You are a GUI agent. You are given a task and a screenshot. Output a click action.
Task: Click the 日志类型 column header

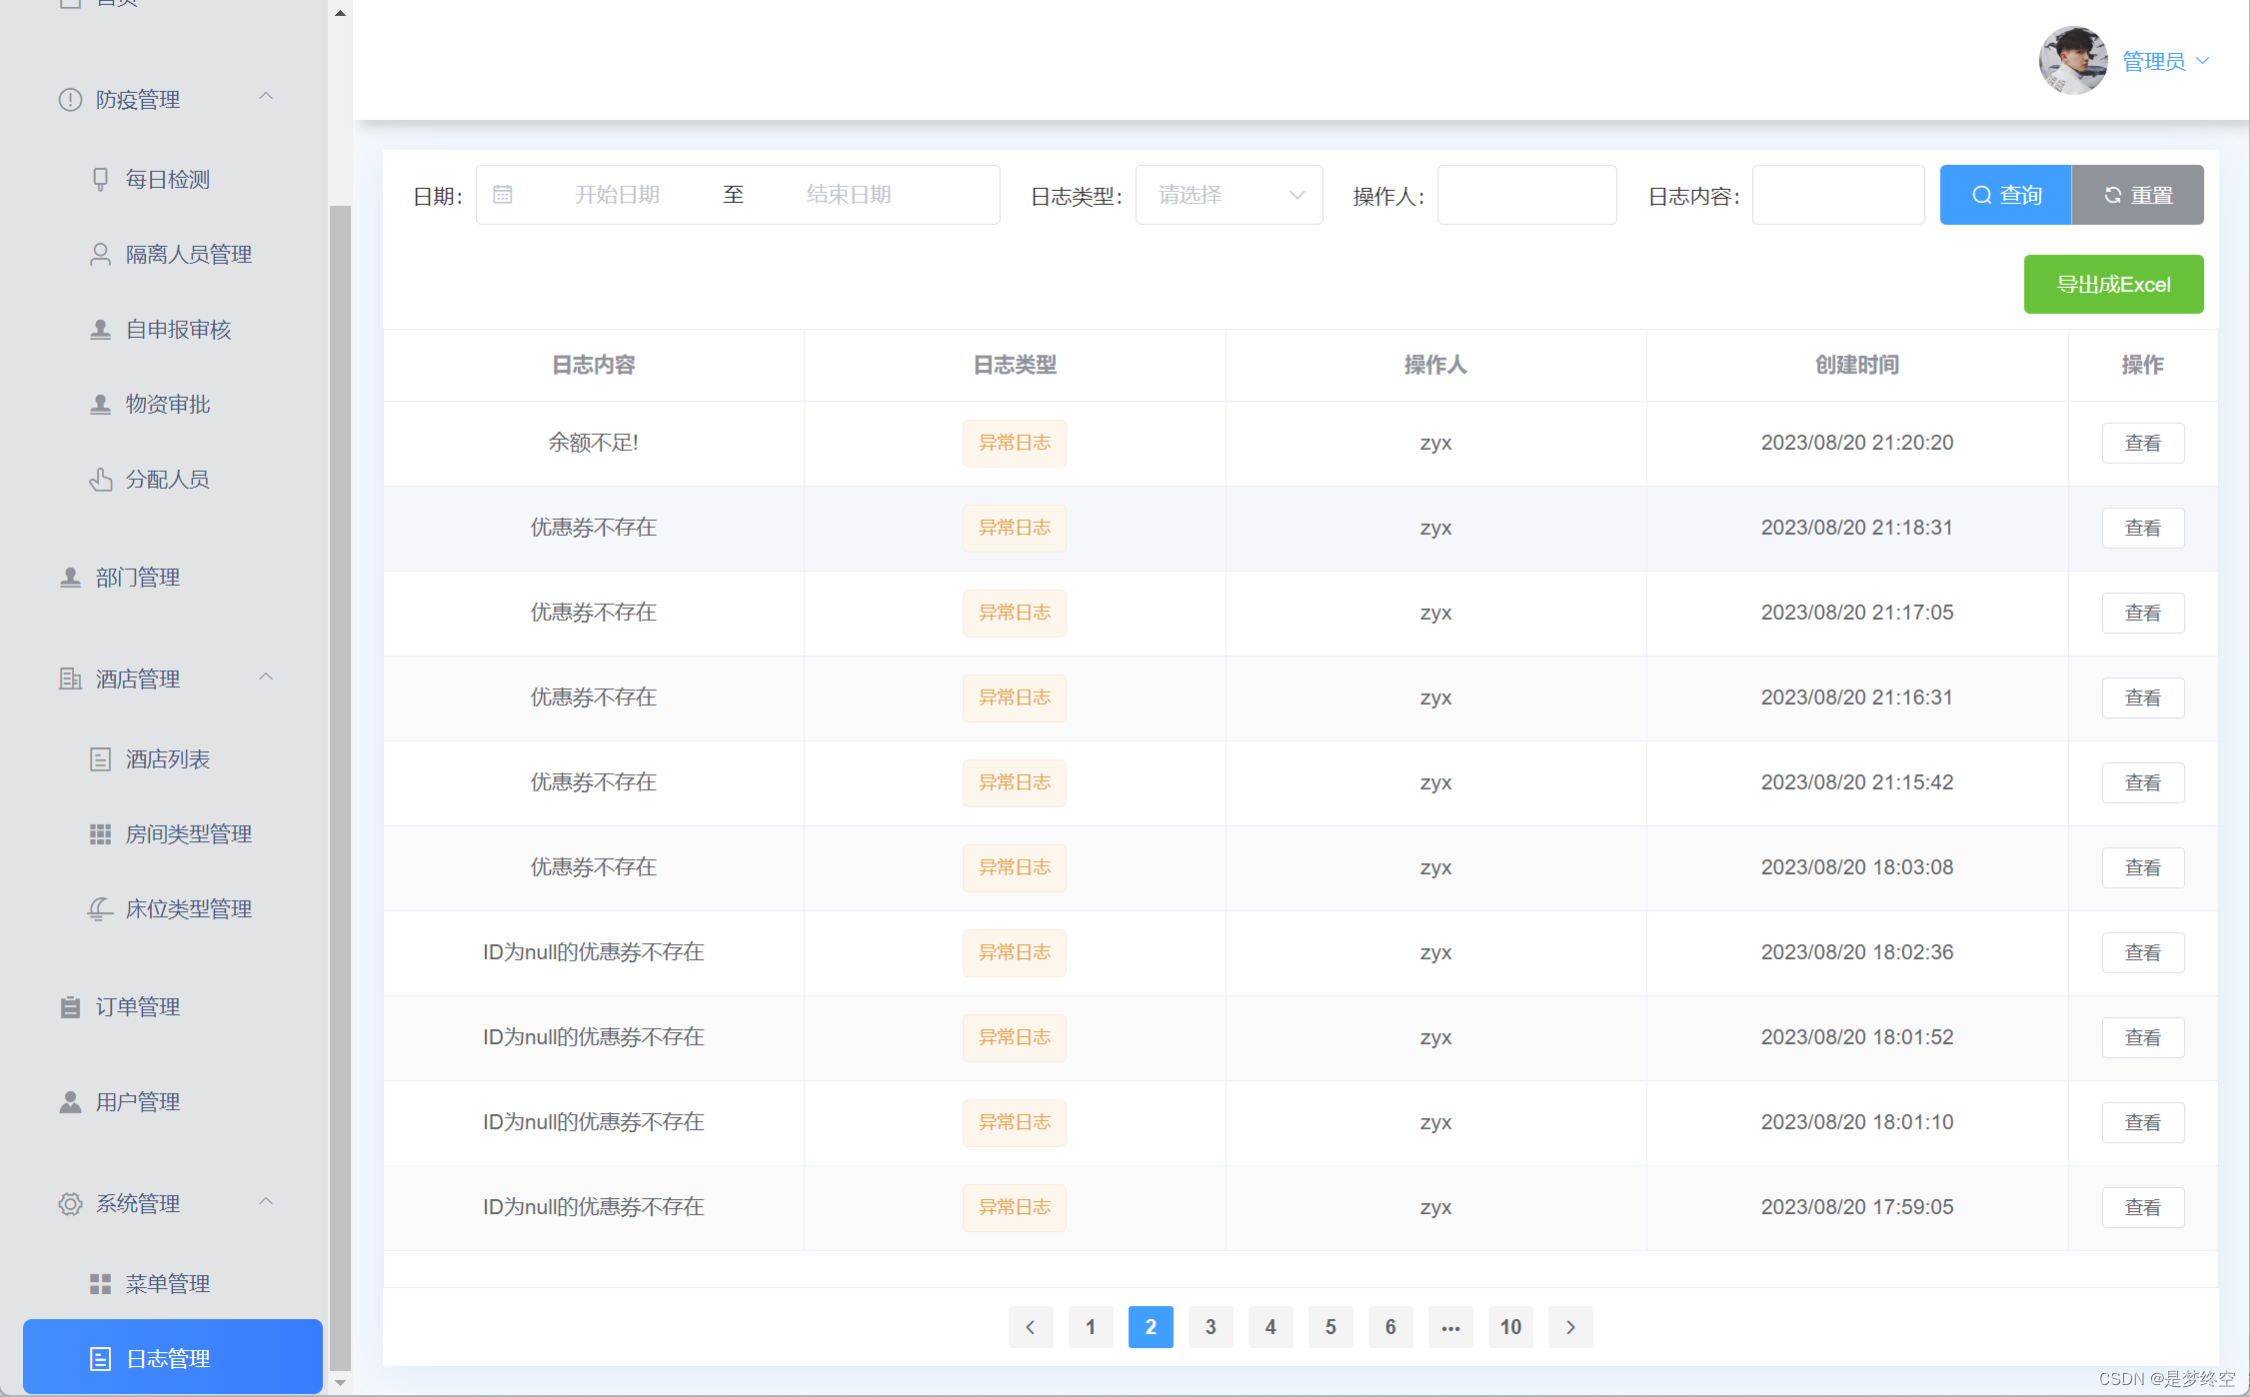(x=1015, y=365)
